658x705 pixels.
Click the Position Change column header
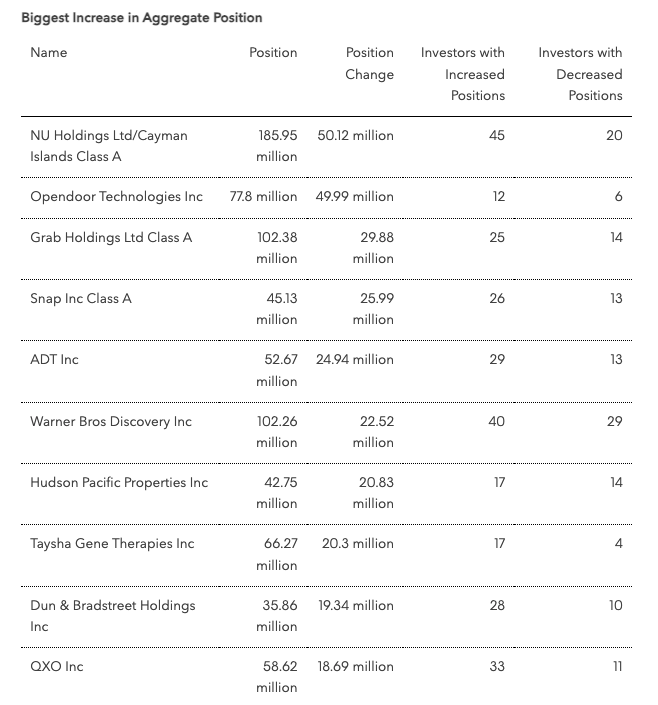[369, 63]
